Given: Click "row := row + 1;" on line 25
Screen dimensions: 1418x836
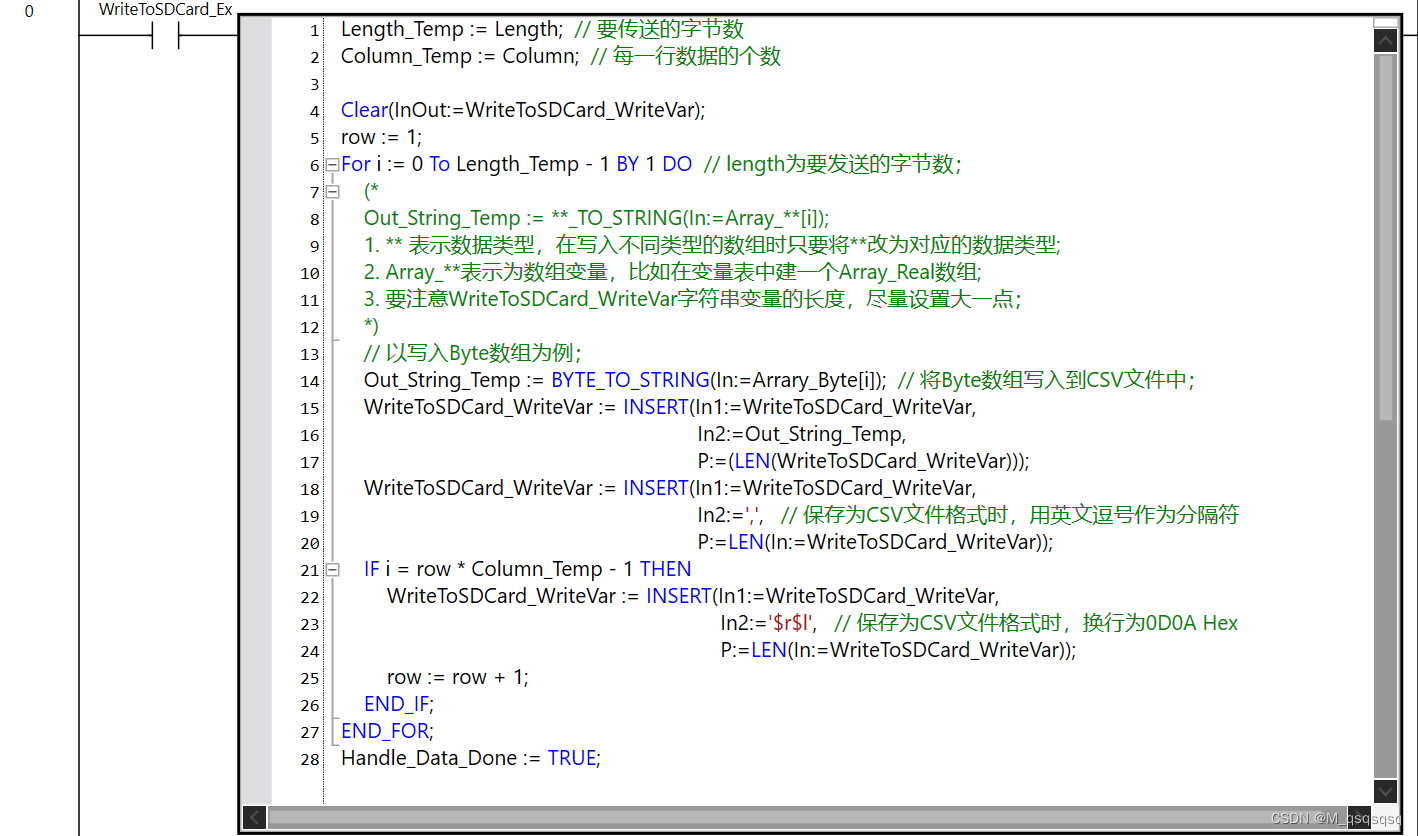Looking at the screenshot, I should (458, 678).
